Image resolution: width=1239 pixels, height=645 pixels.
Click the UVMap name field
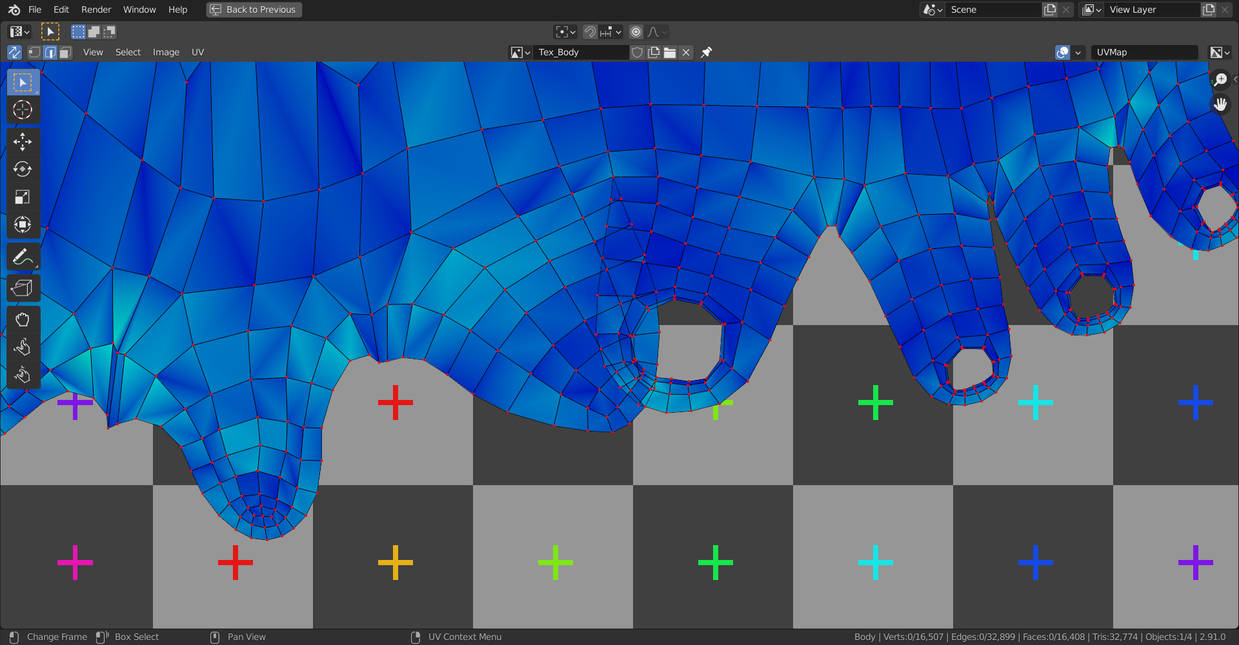click(1145, 52)
